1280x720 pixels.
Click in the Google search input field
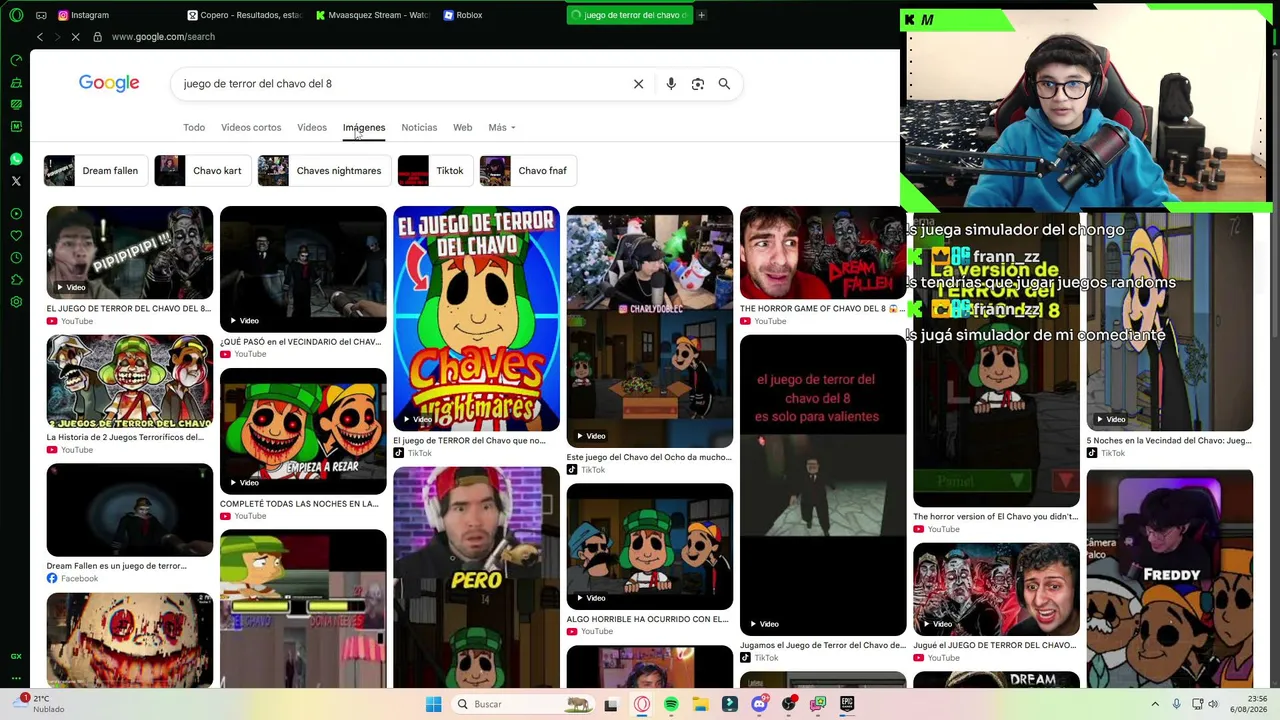click(x=400, y=84)
